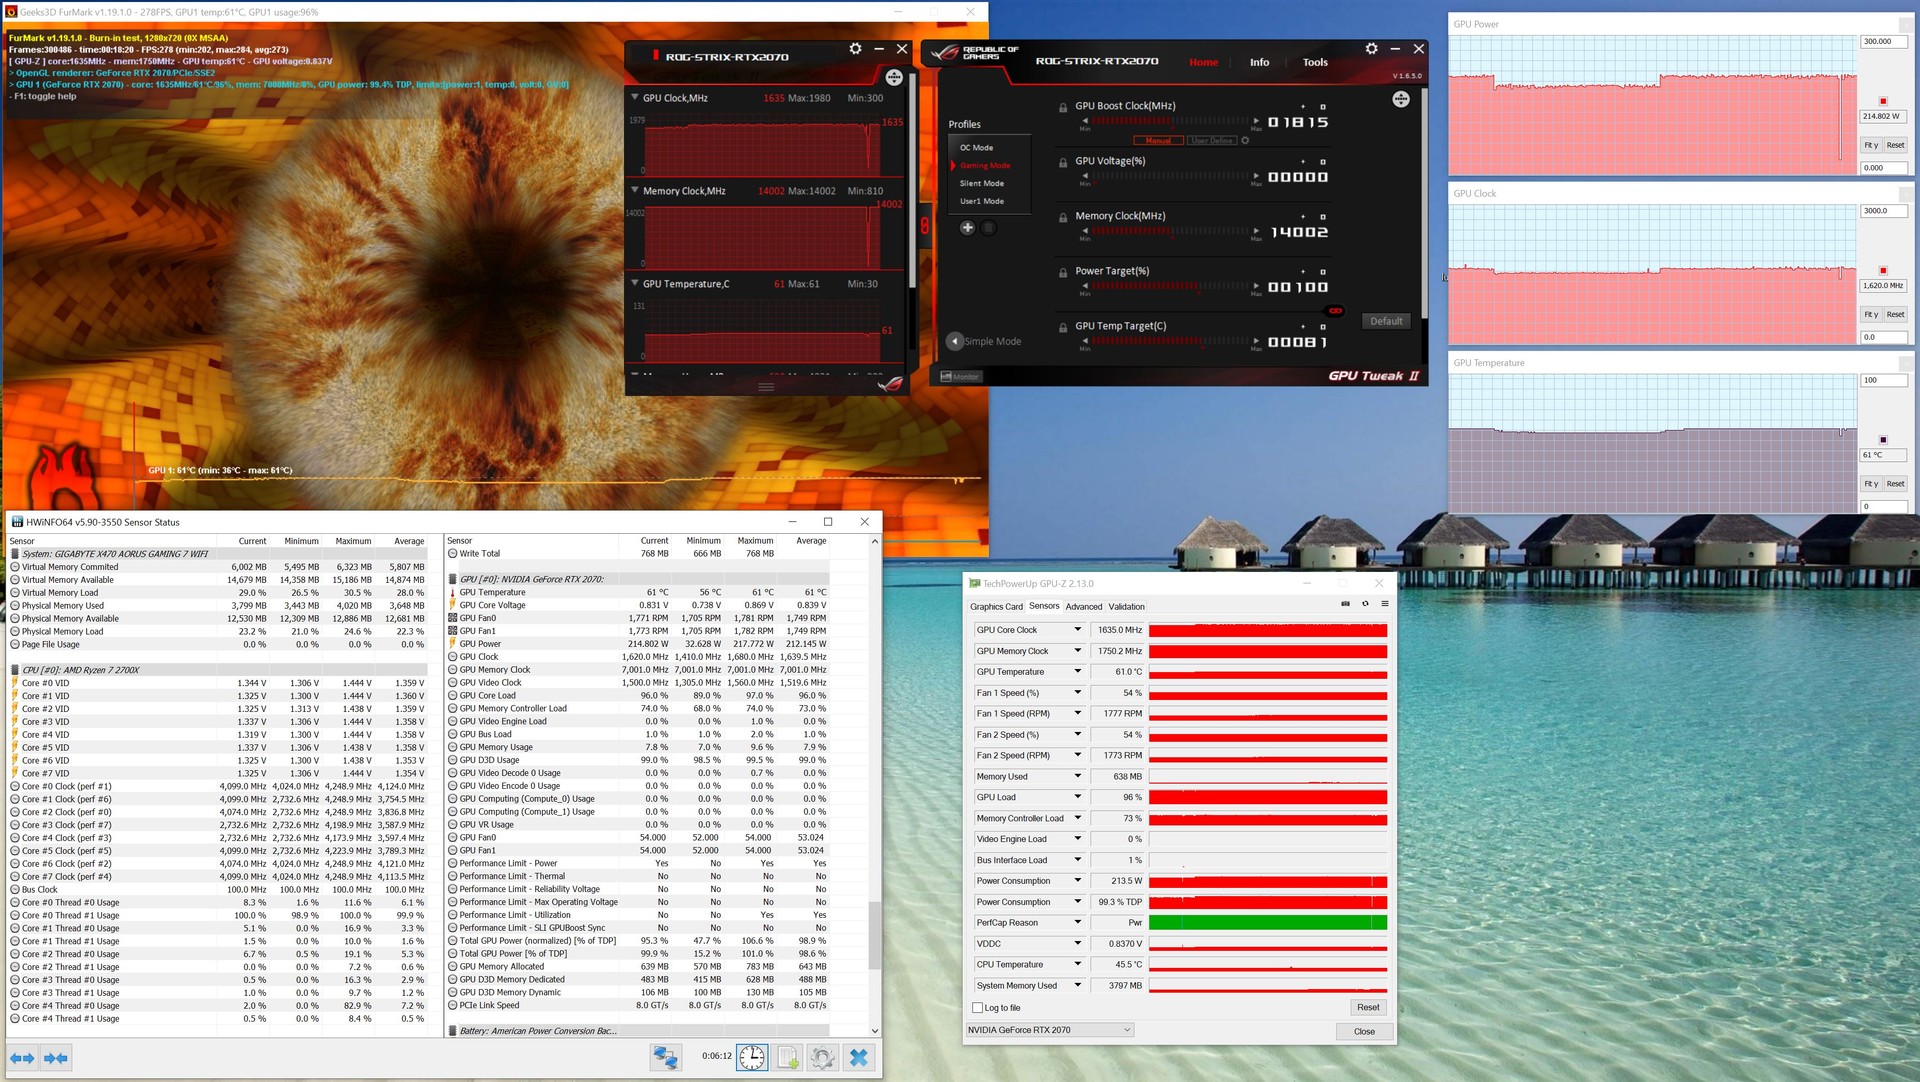The width and height of the screenshot is (1920, 1082).
Task: Switch to GPU-Z Advanced tab
Action: (1083, 607)
